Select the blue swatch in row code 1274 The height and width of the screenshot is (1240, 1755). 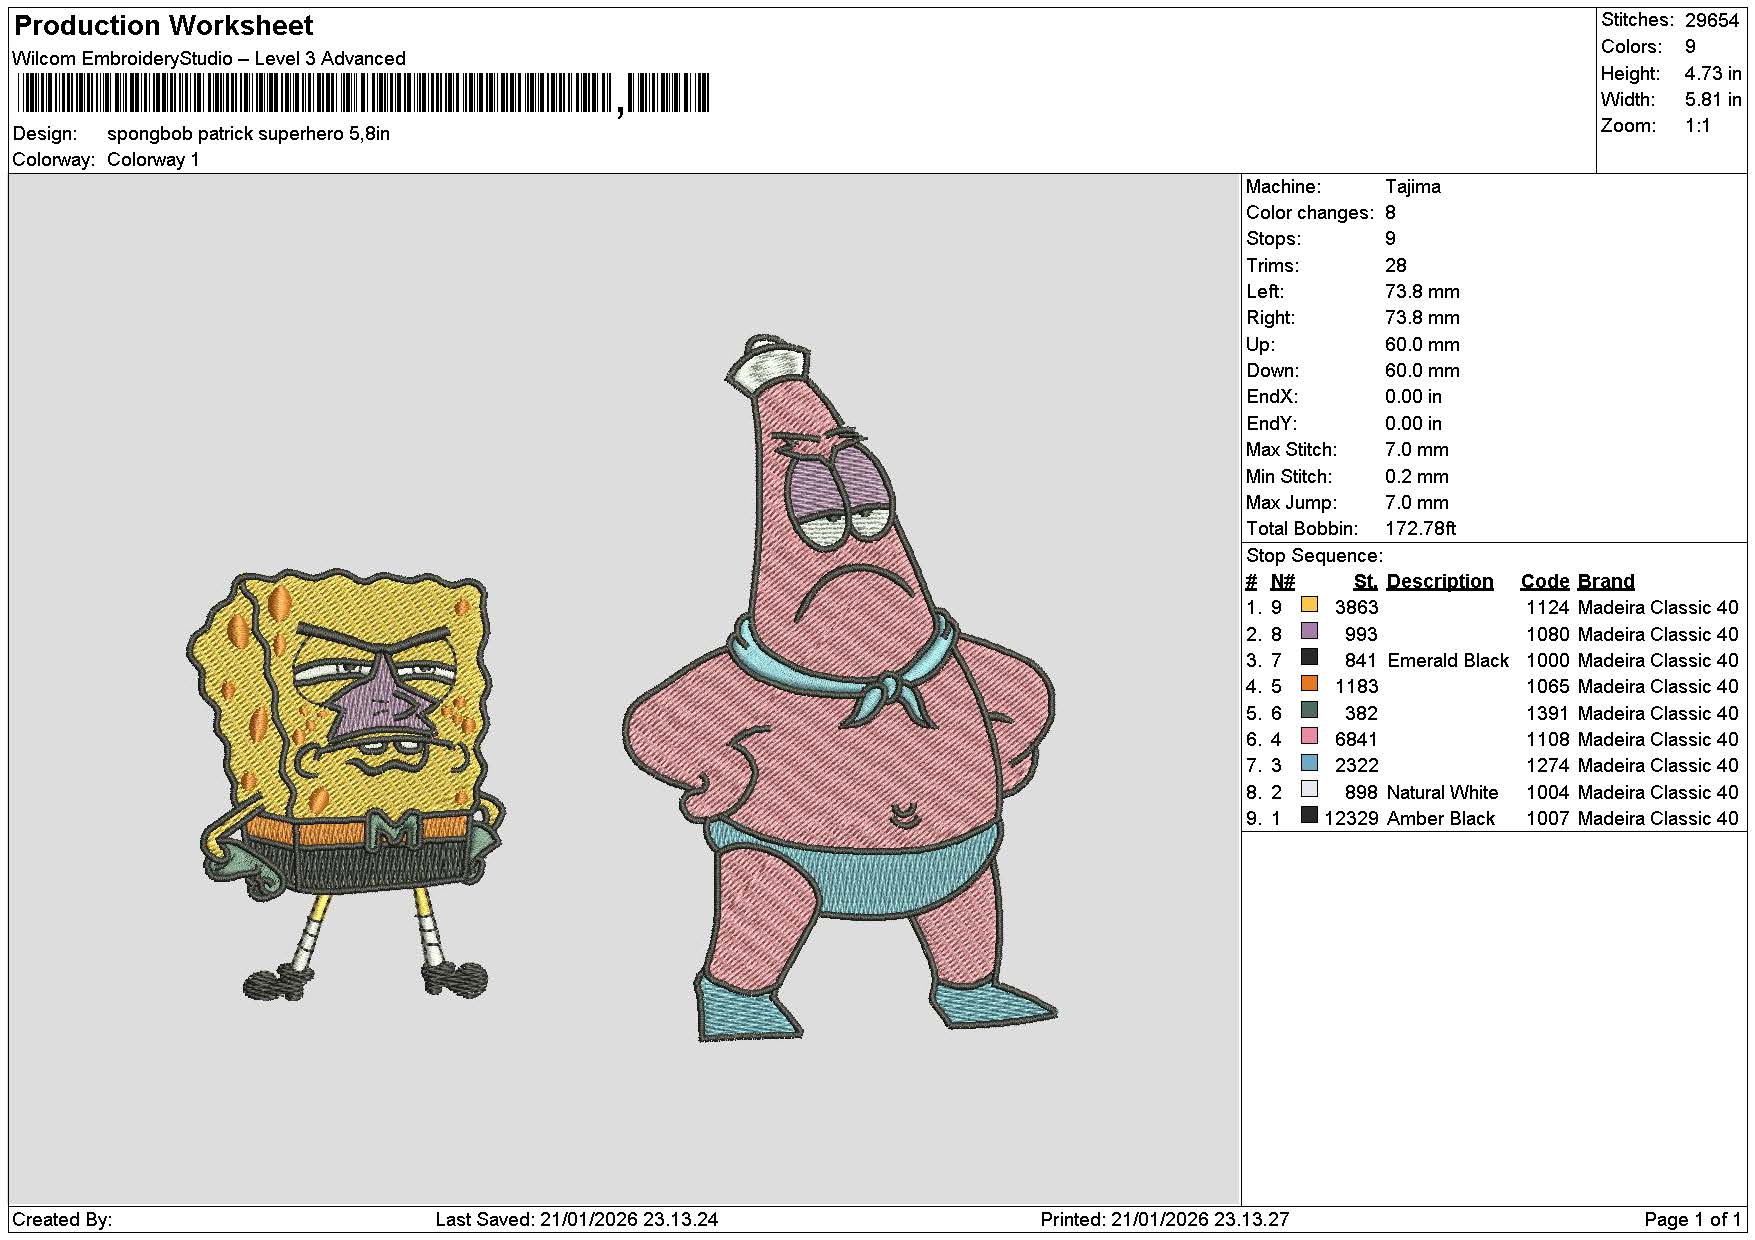click(x=1309, y=763)
